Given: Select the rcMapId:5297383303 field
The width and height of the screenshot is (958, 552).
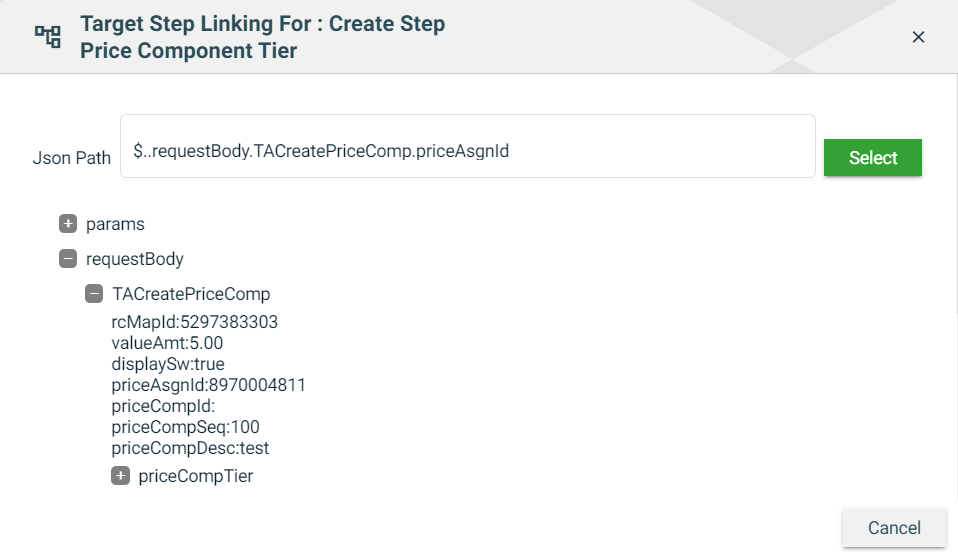Looking at the screenshot, I should click(195, 322).
